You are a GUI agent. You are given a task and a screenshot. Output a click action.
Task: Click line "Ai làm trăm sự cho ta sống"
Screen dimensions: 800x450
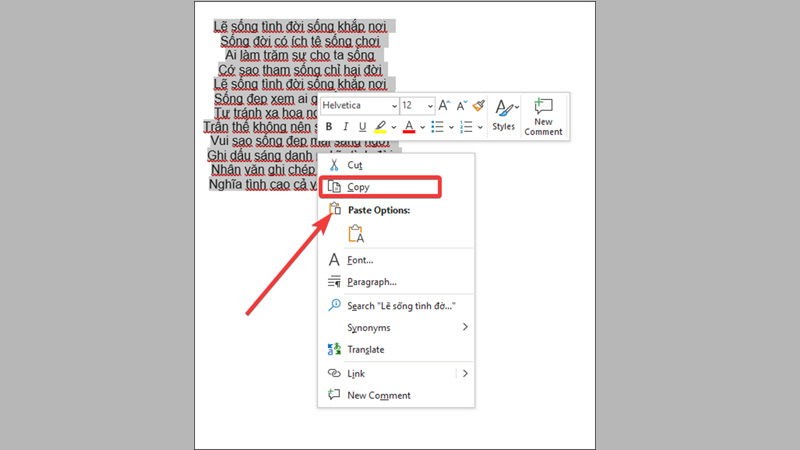tap(300, 55)
